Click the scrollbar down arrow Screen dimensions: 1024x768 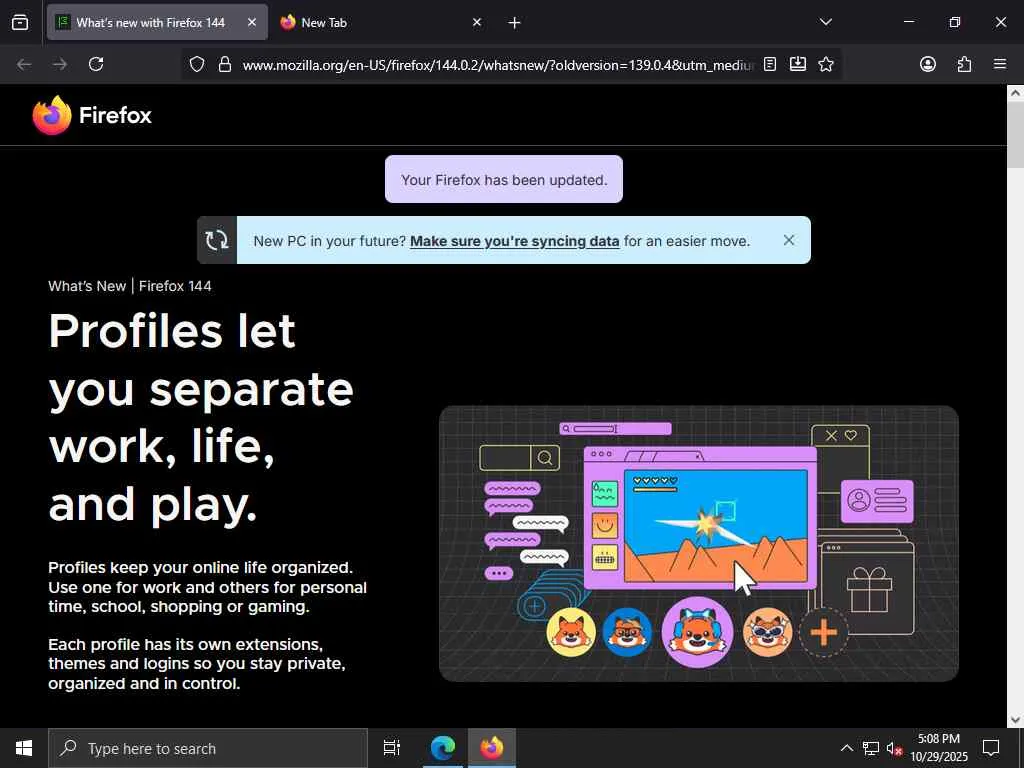click(x=1015, y=720)
